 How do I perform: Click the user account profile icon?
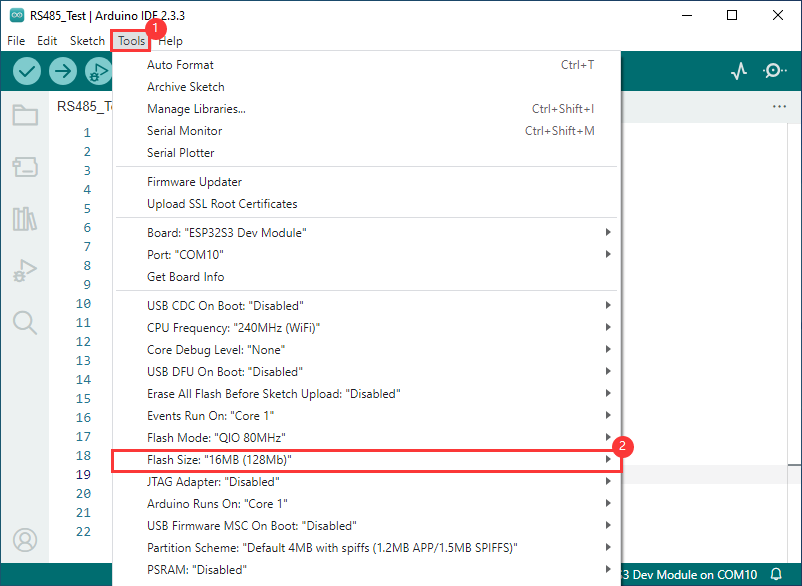tap(25, 540)
